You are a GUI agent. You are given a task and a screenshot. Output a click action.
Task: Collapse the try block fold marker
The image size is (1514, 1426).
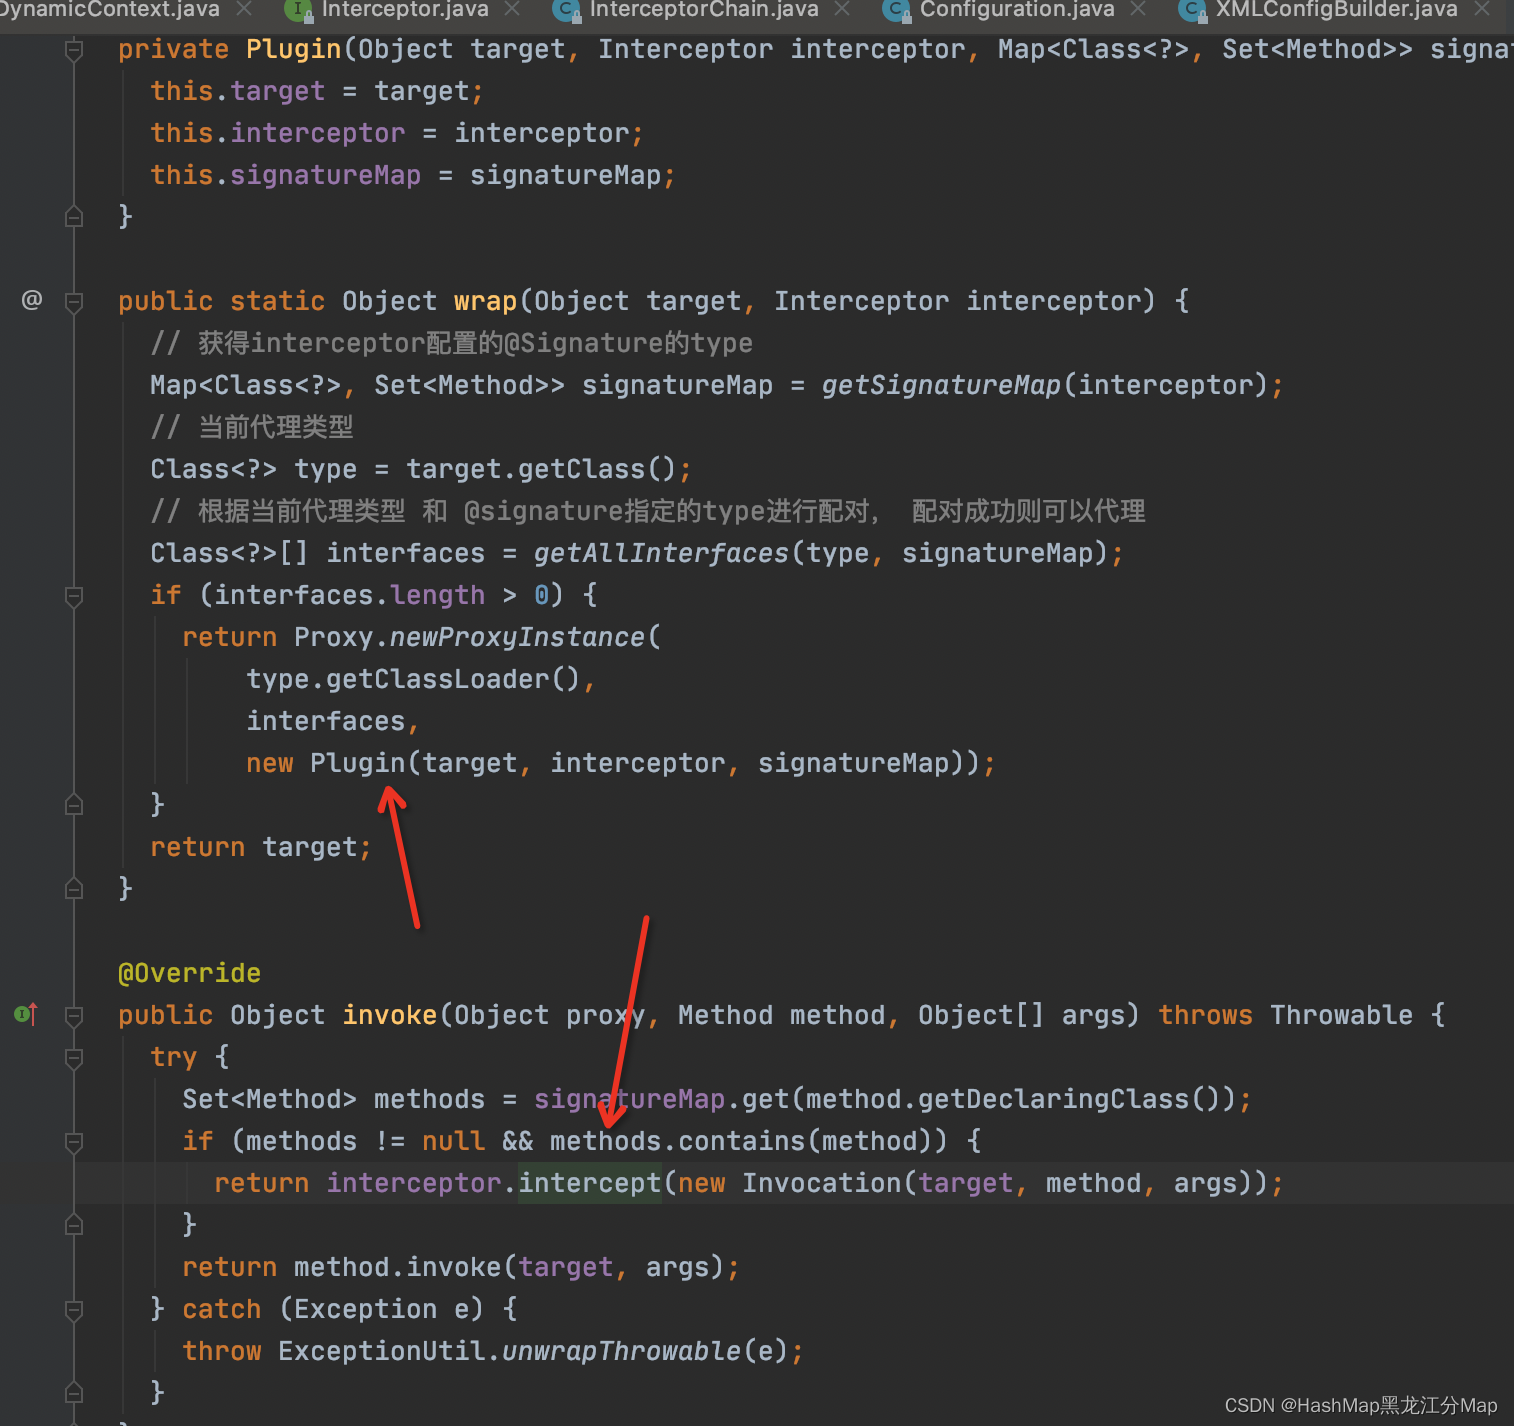tap(74, 1057)
